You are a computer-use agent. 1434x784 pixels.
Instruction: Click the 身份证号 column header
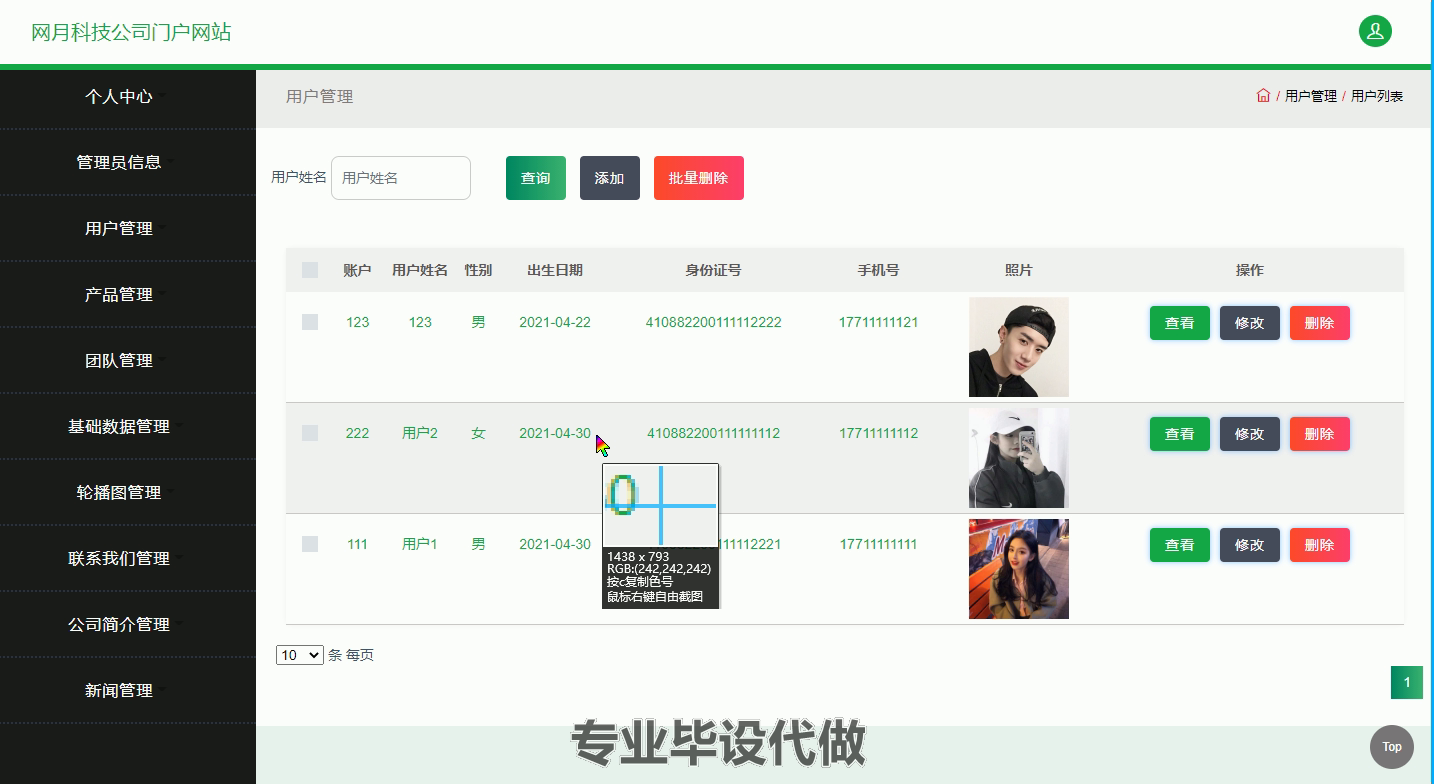point(713,270)
